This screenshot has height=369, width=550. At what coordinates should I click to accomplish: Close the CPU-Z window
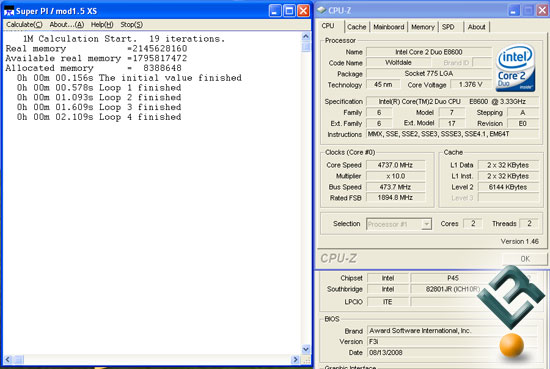tap(542, 11)
